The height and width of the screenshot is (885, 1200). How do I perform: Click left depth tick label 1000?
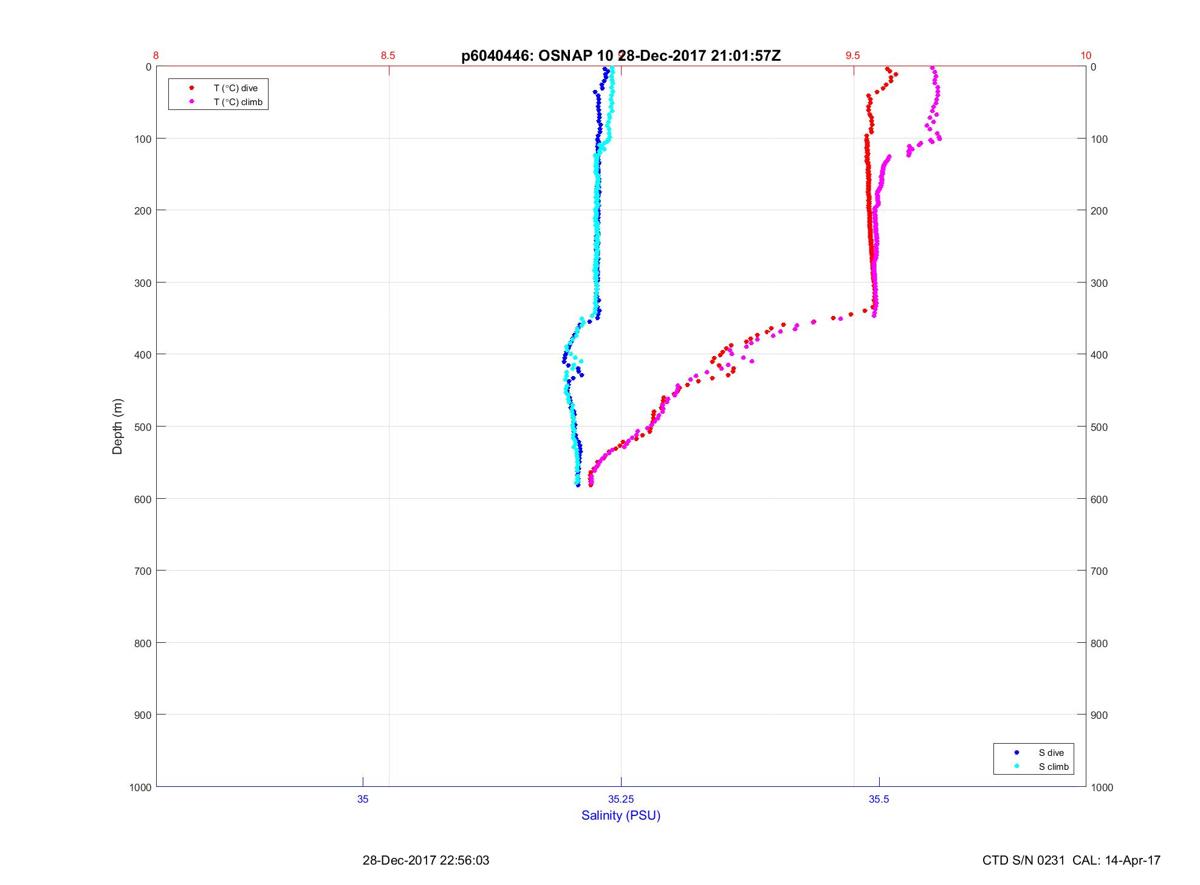click(139, 787)
